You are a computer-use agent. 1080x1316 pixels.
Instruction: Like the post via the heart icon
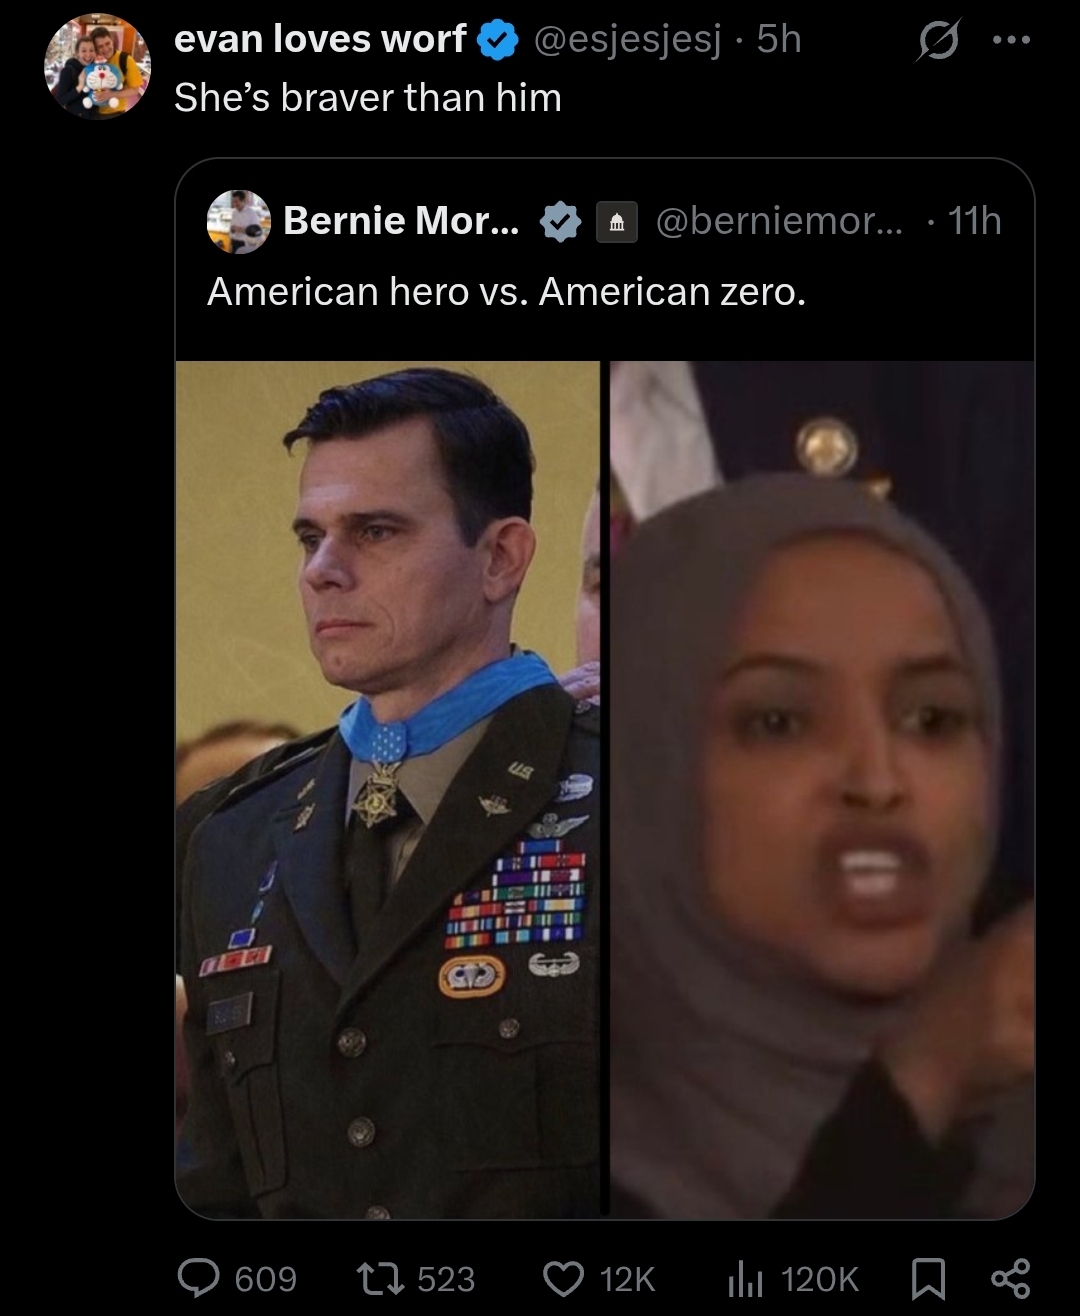[x=564, y=1278]
